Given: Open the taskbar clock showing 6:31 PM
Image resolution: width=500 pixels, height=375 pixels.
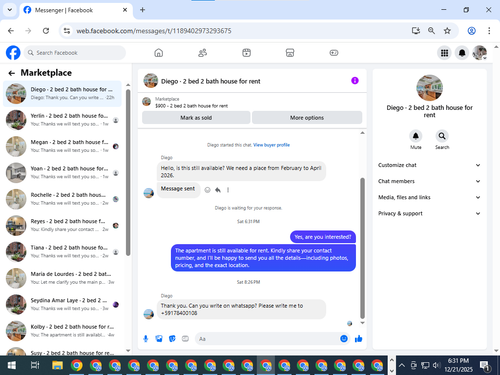Looking at the screenshot, I should pos(458,365).
